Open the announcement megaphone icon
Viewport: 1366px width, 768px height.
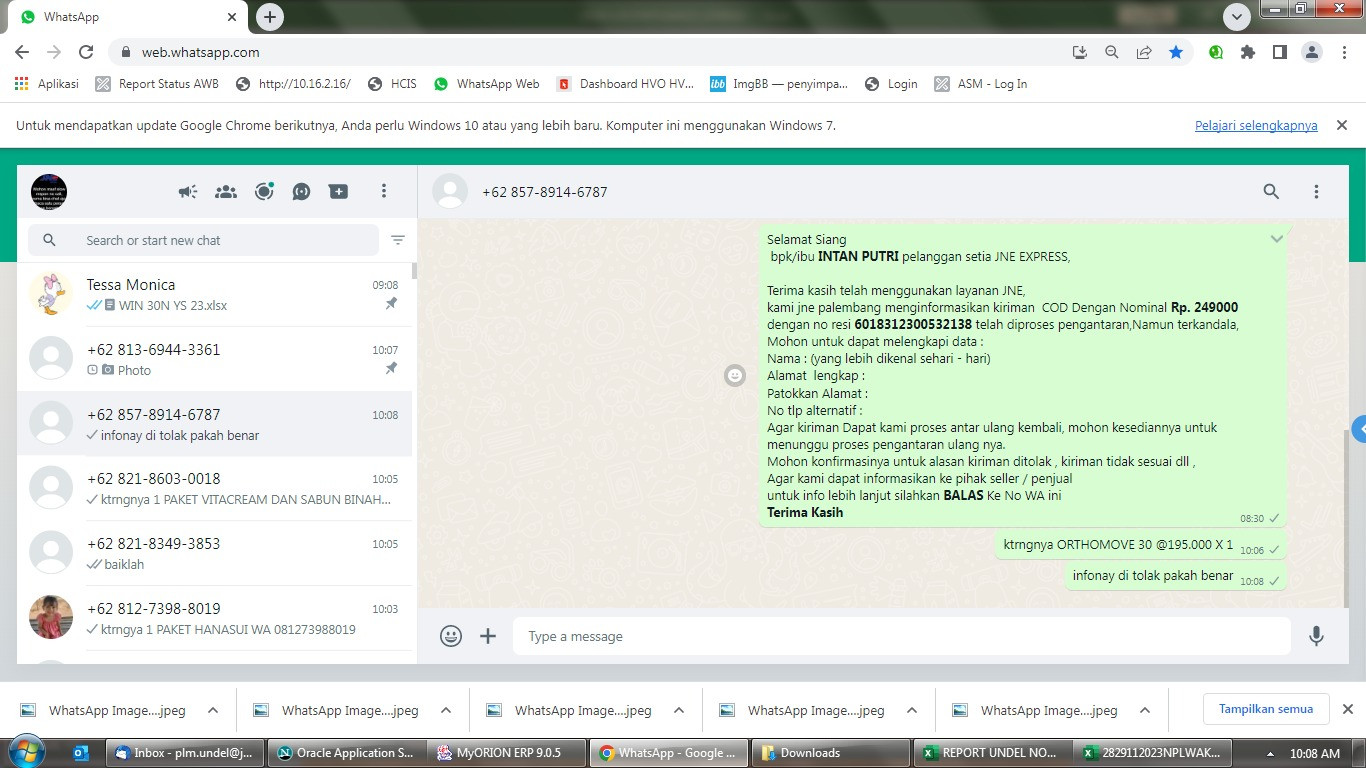pyautogui.click(x=188, y=191)
